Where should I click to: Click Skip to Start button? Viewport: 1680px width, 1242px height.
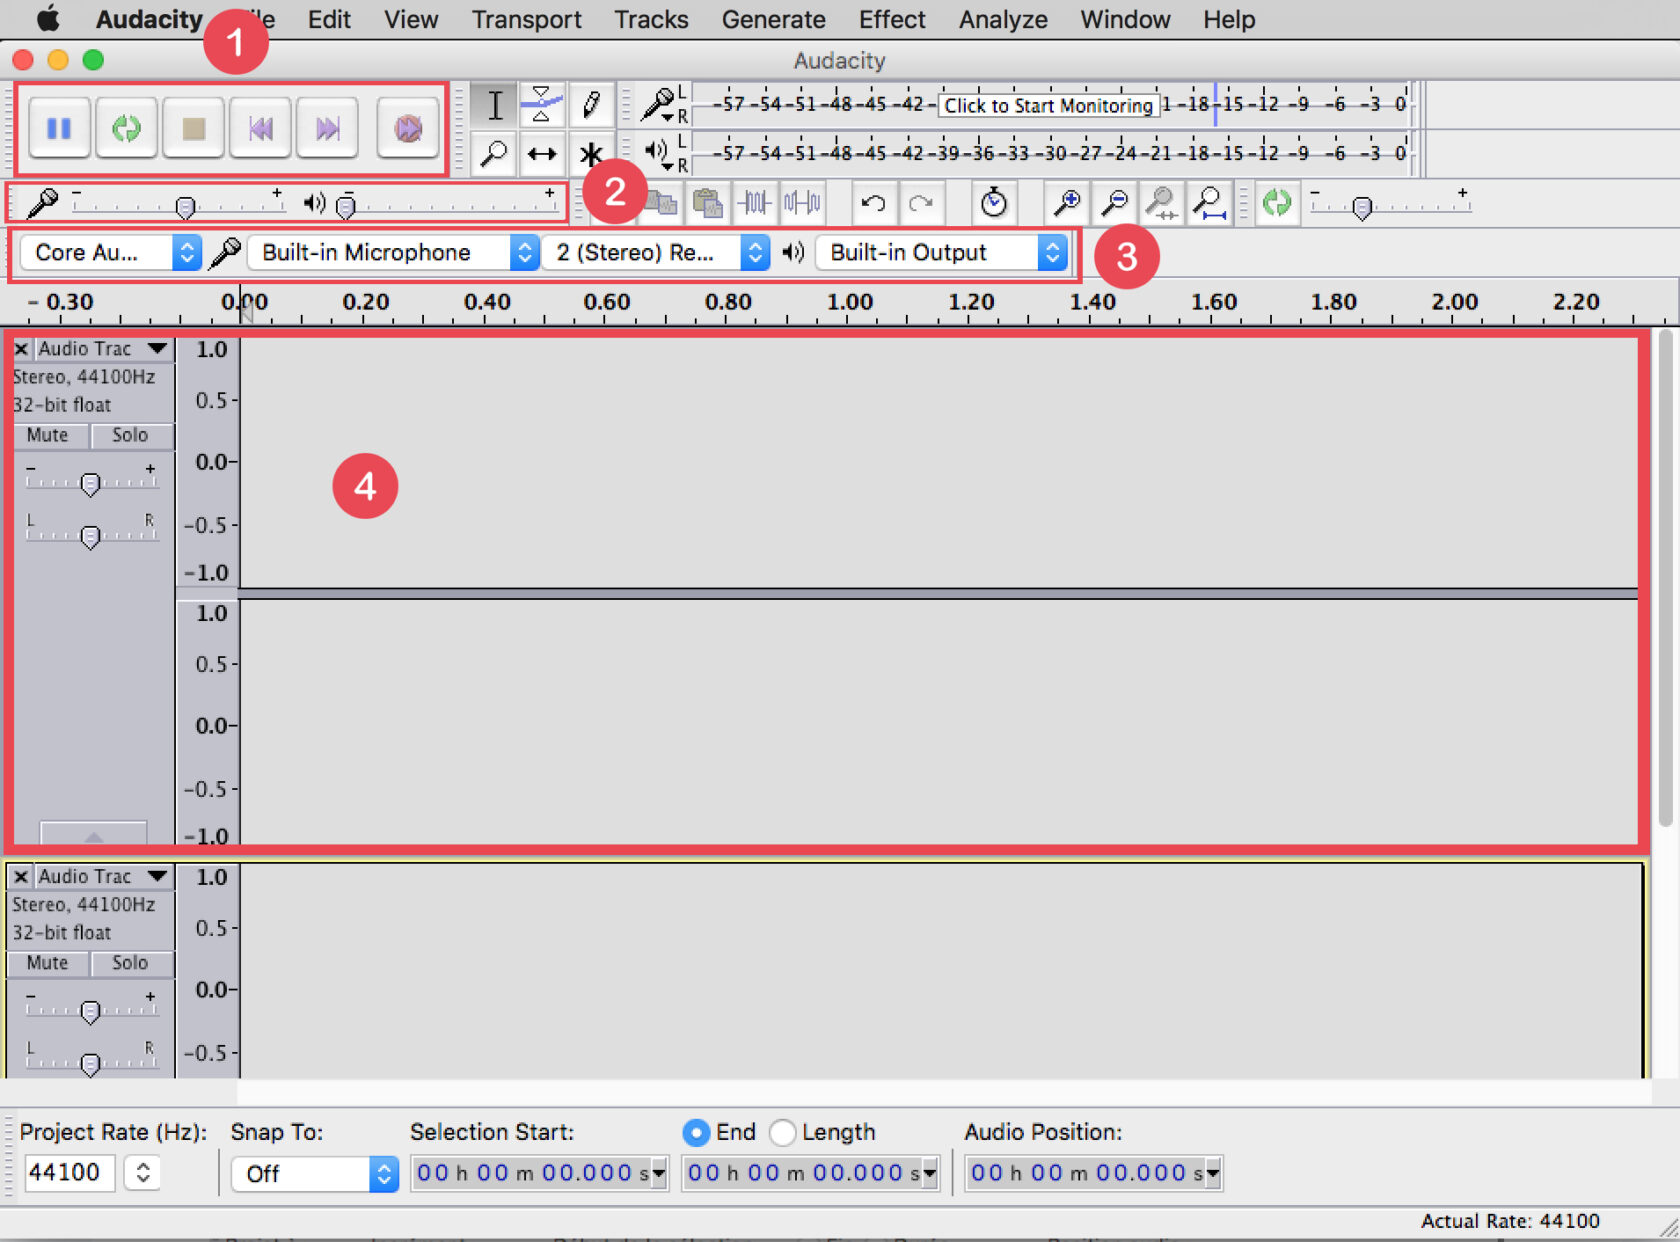pos(260,128)
